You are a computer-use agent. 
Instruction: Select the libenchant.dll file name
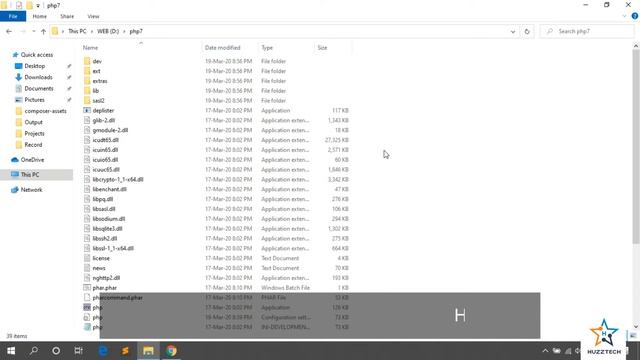(109, 189)
